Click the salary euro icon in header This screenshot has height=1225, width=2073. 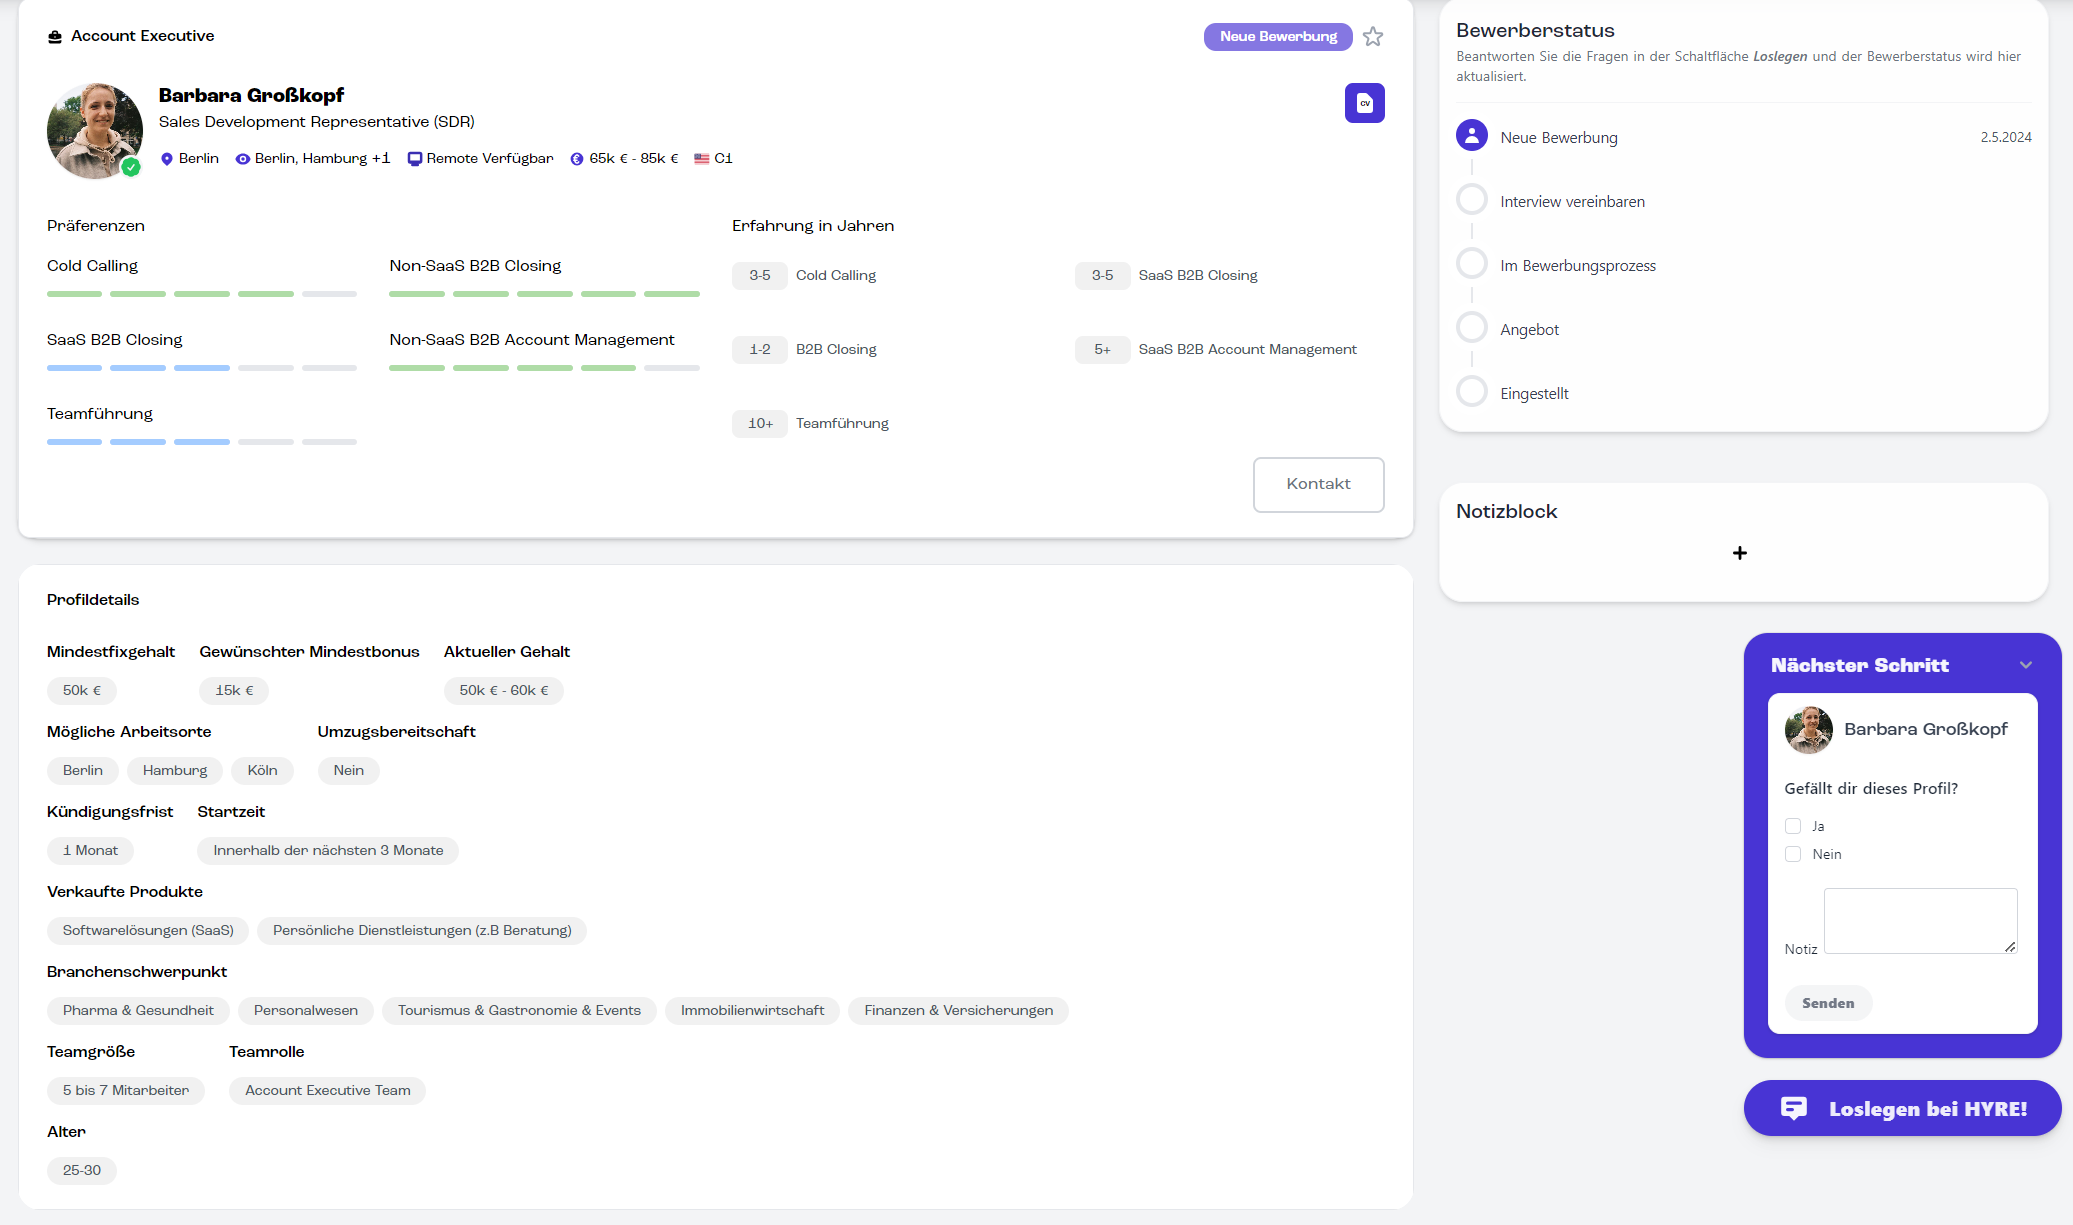pyautogui.click(x=577, y=159)
